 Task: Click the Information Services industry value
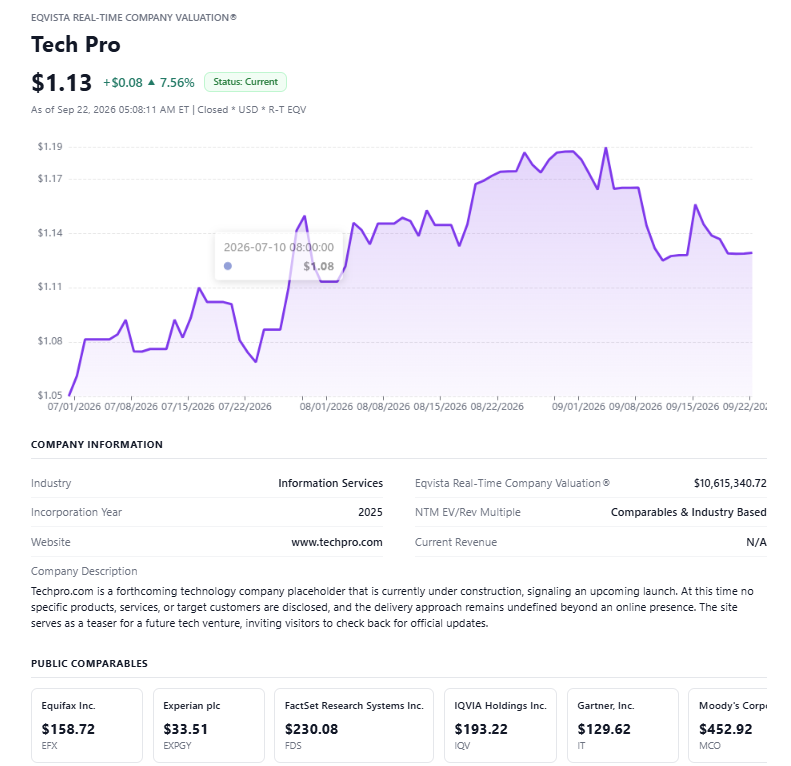330,483
